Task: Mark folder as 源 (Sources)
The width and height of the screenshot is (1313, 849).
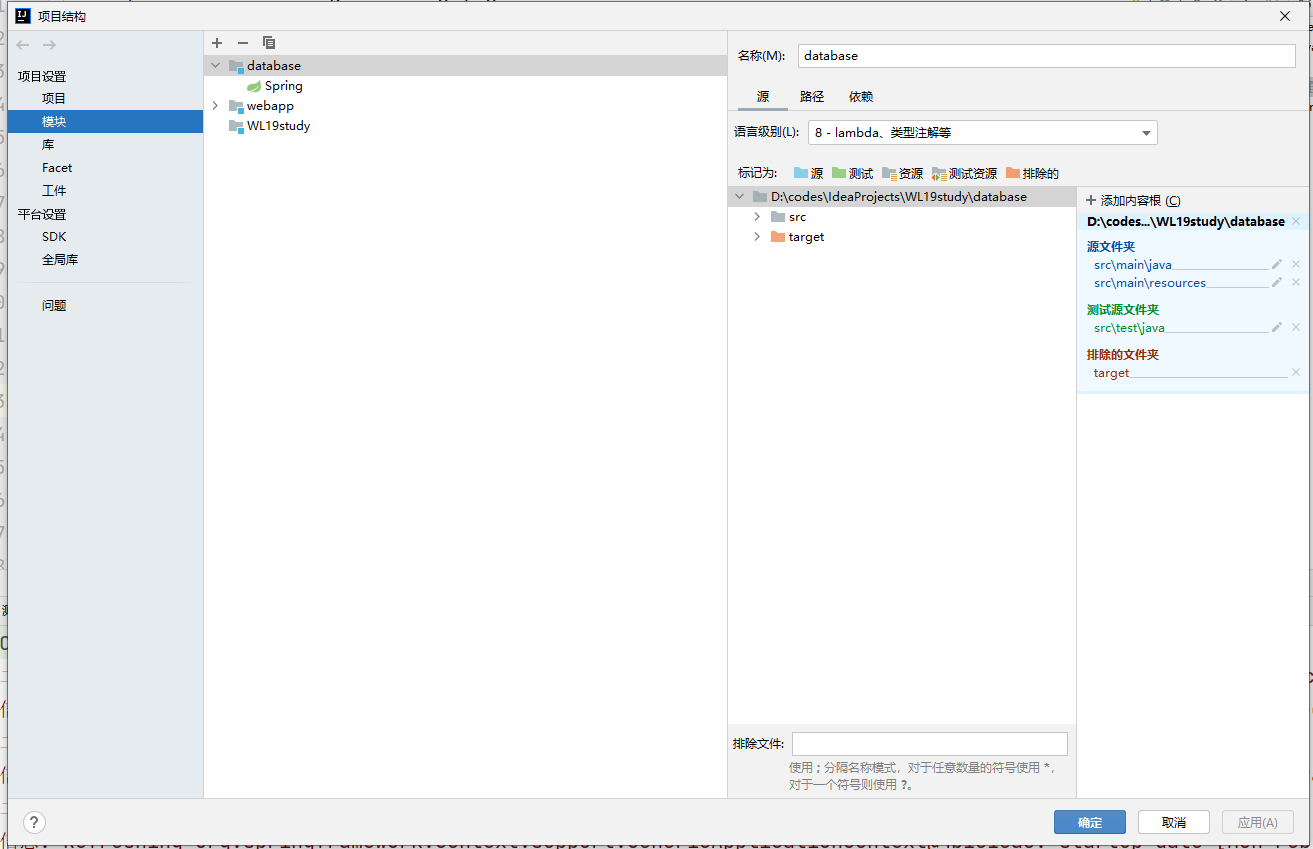Action: coord(808,173)
